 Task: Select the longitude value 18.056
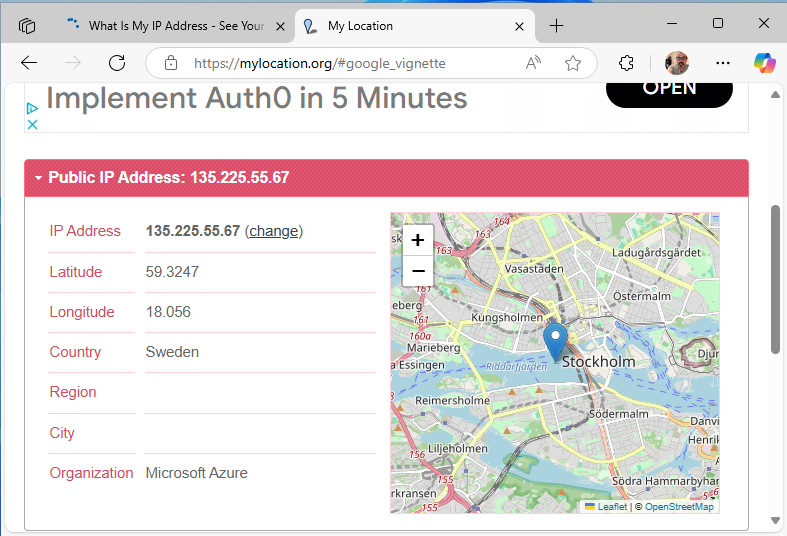[168, 312]
